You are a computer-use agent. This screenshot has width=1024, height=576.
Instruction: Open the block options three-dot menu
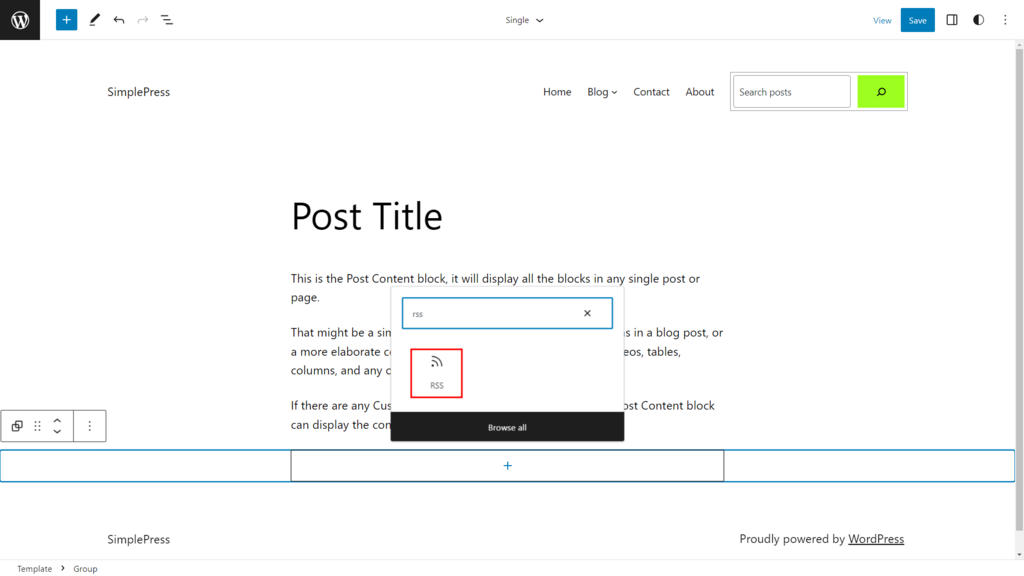(89, 425)
